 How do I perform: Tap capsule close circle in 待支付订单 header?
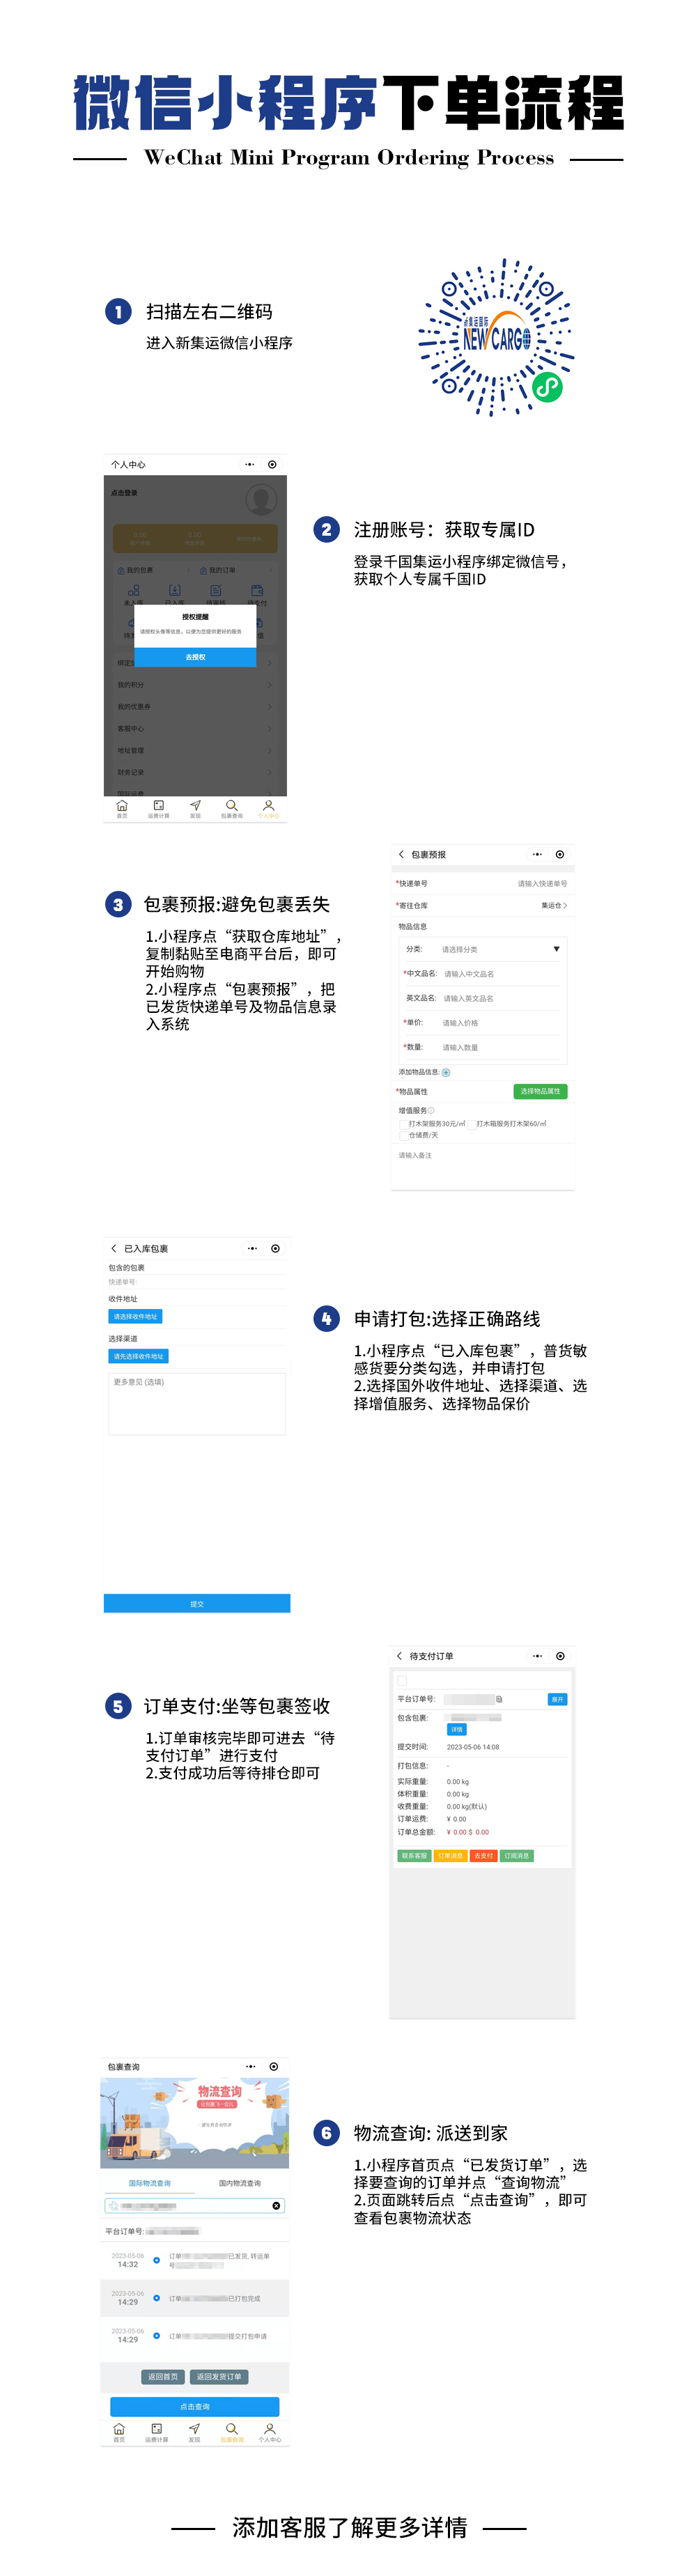point(560,1656)
